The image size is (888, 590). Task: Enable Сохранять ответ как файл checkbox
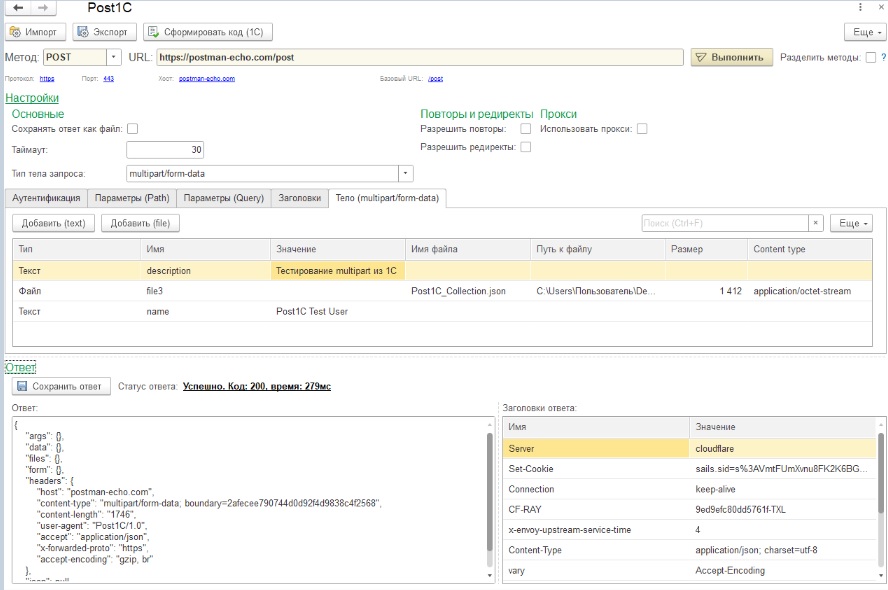(132, 129)
